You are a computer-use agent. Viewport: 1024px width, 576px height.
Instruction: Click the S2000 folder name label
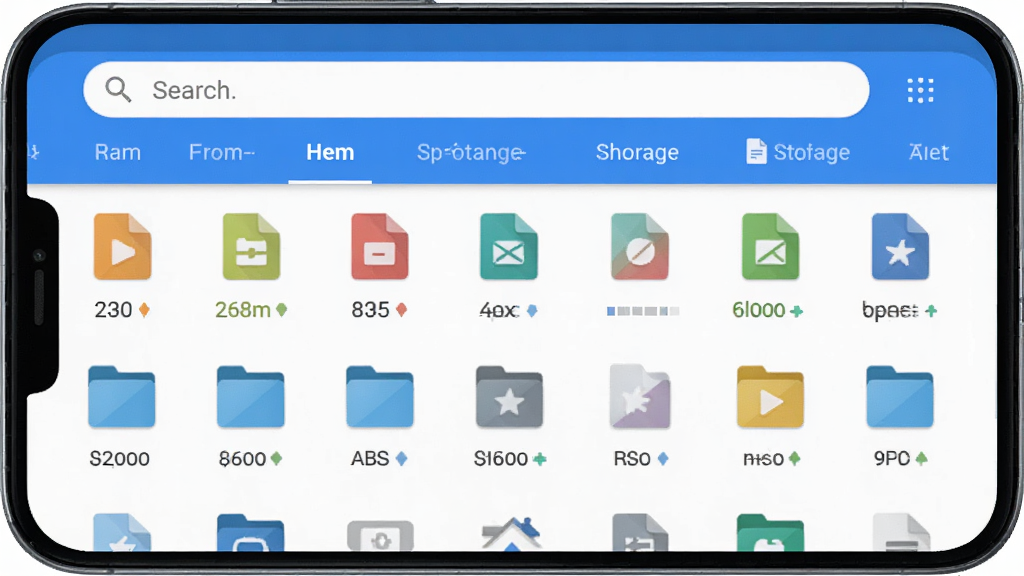[120, 458]
